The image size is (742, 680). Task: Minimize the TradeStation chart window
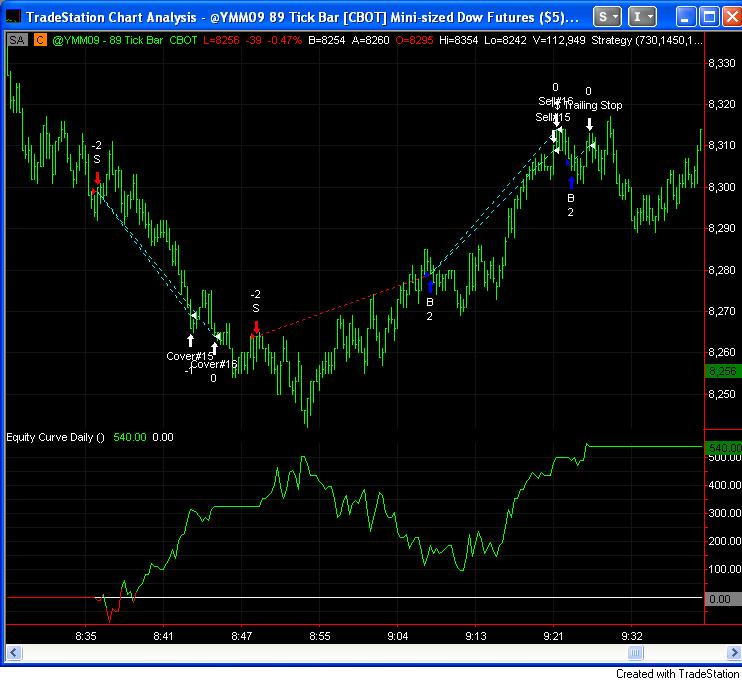coord(685,17)
